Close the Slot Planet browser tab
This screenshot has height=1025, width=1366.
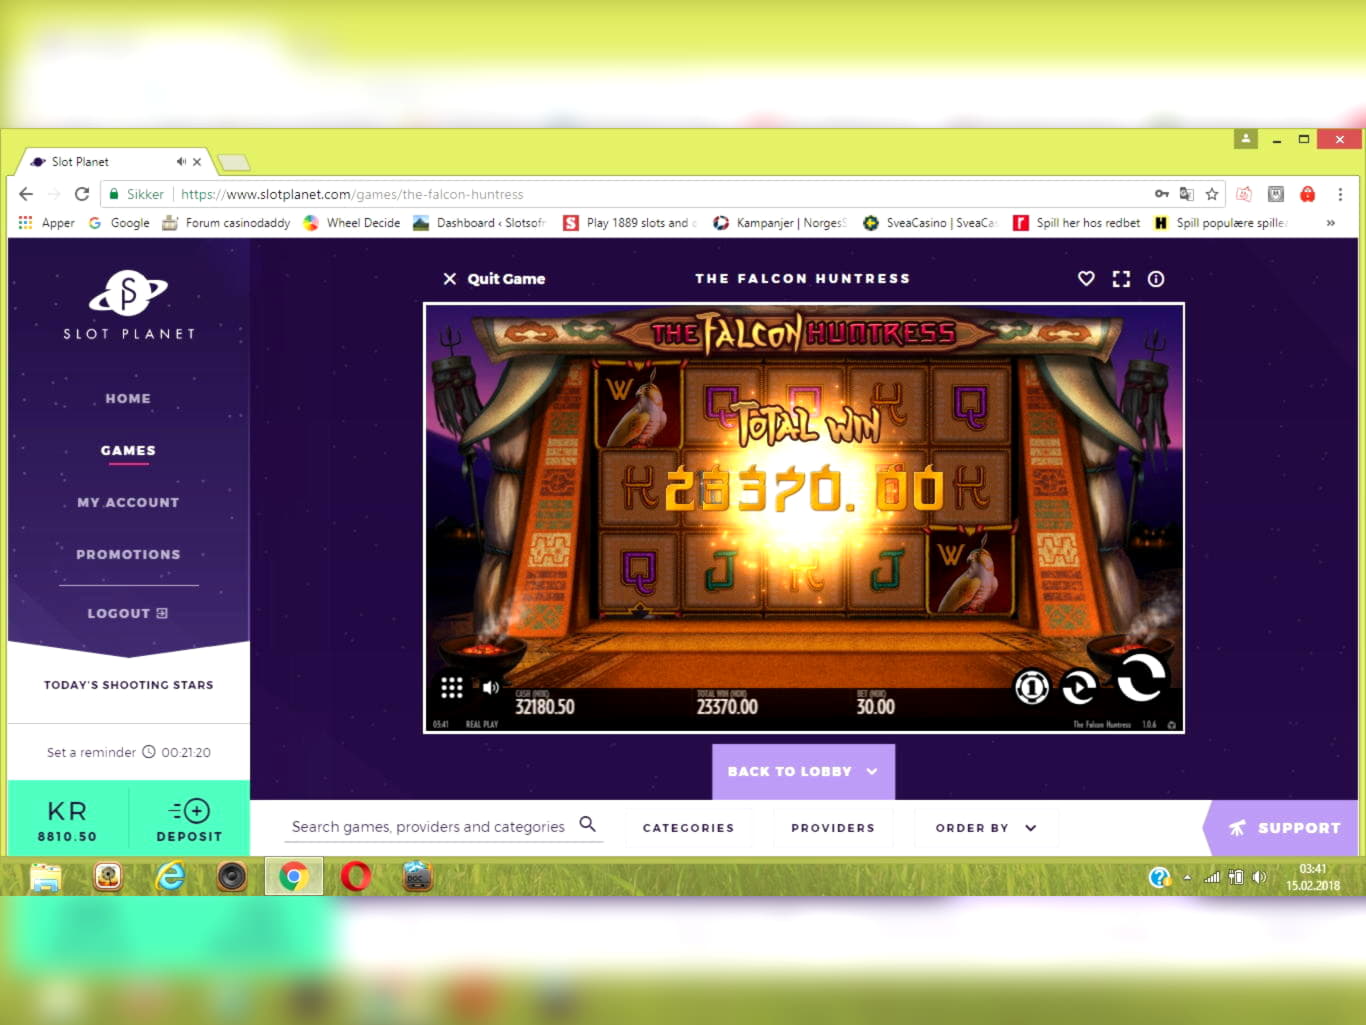[197, 161]
